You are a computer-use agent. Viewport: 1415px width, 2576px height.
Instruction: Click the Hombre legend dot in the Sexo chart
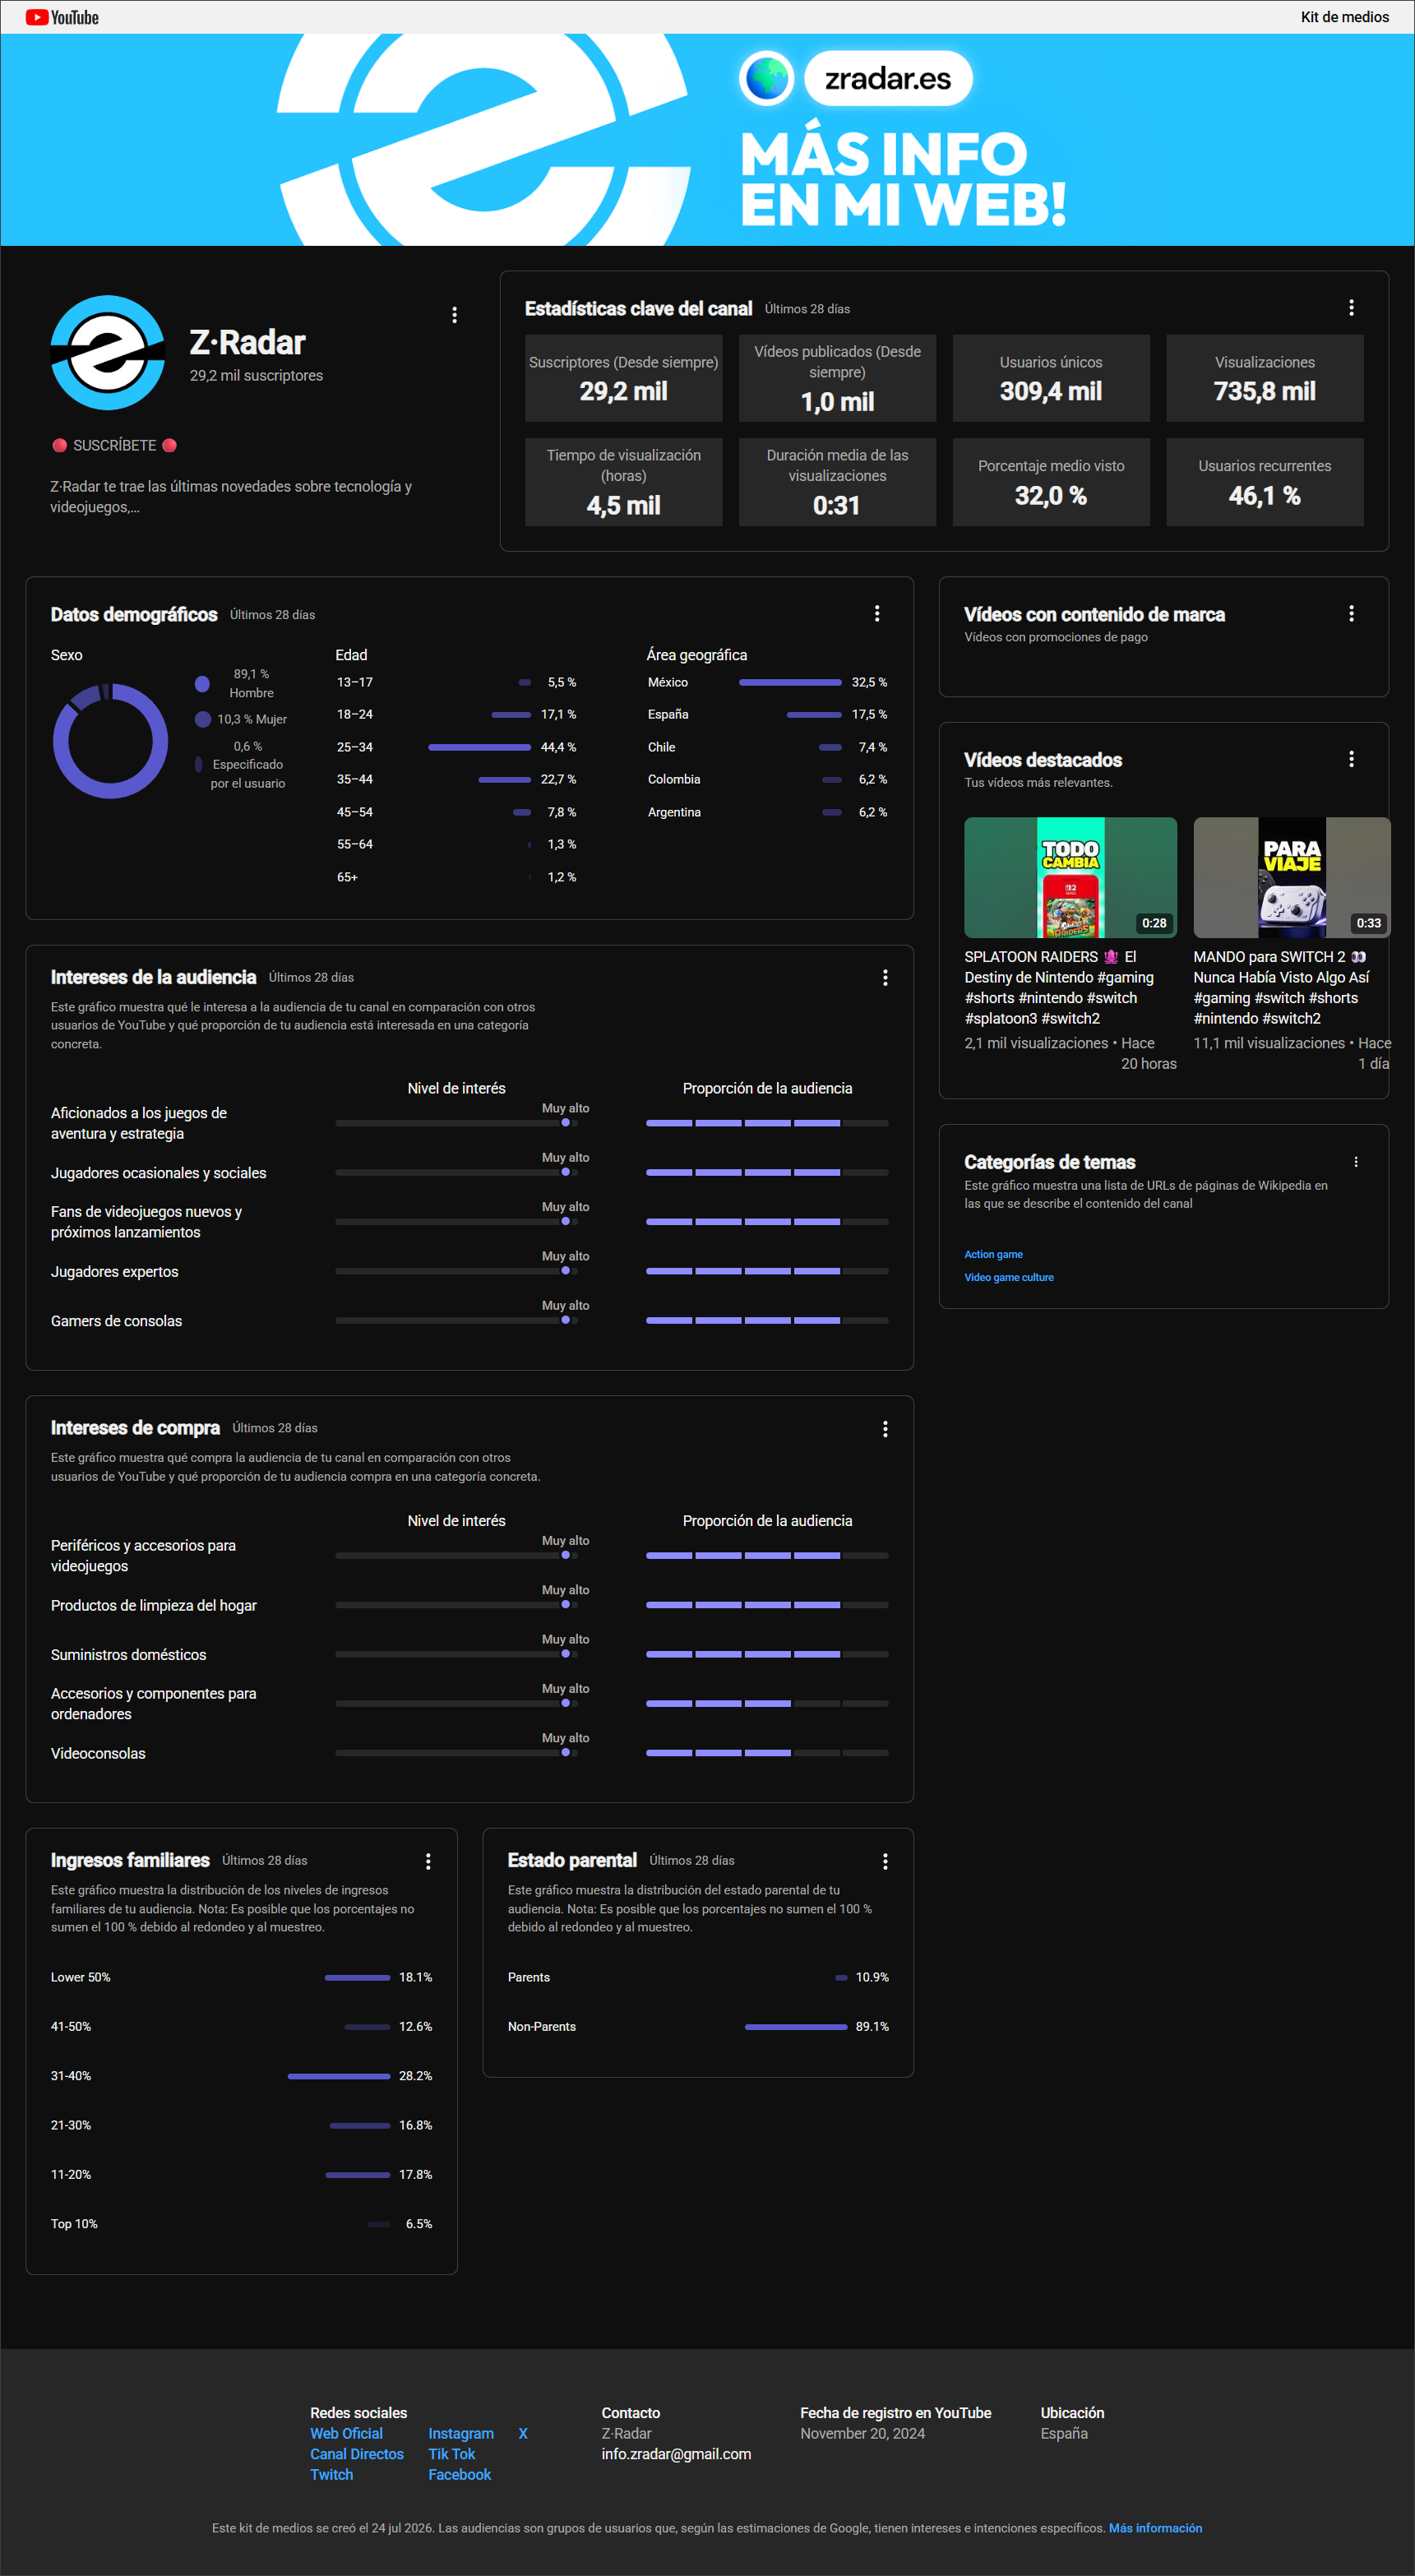(202, 684)
